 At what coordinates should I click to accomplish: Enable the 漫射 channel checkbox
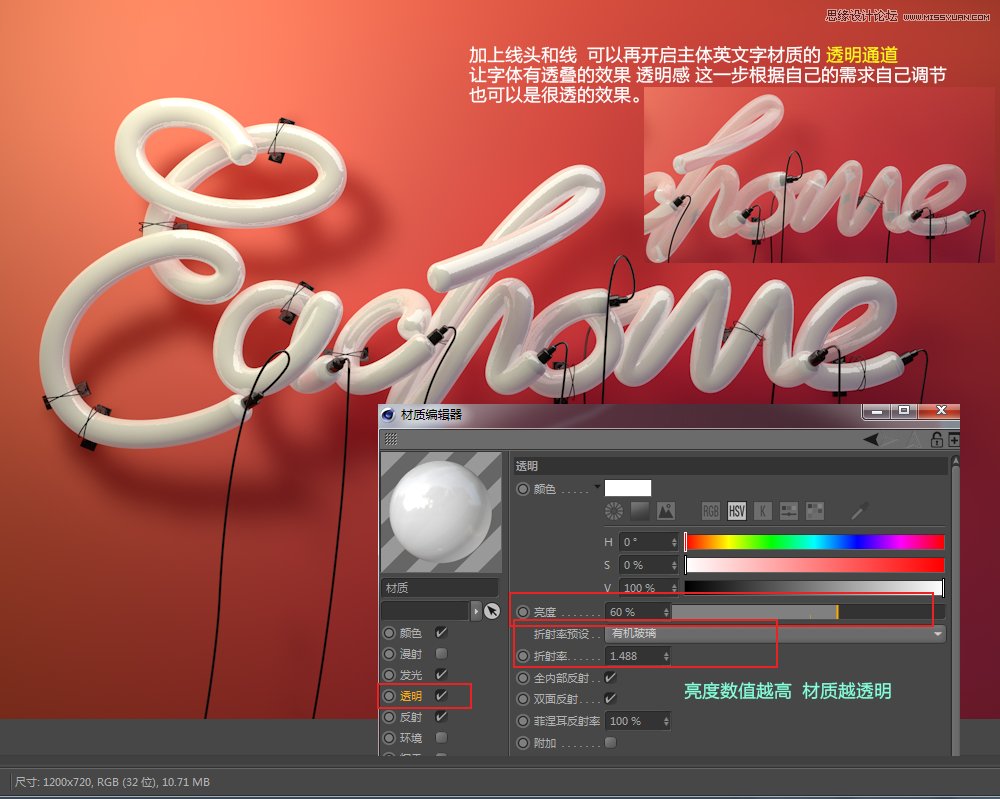441,654
